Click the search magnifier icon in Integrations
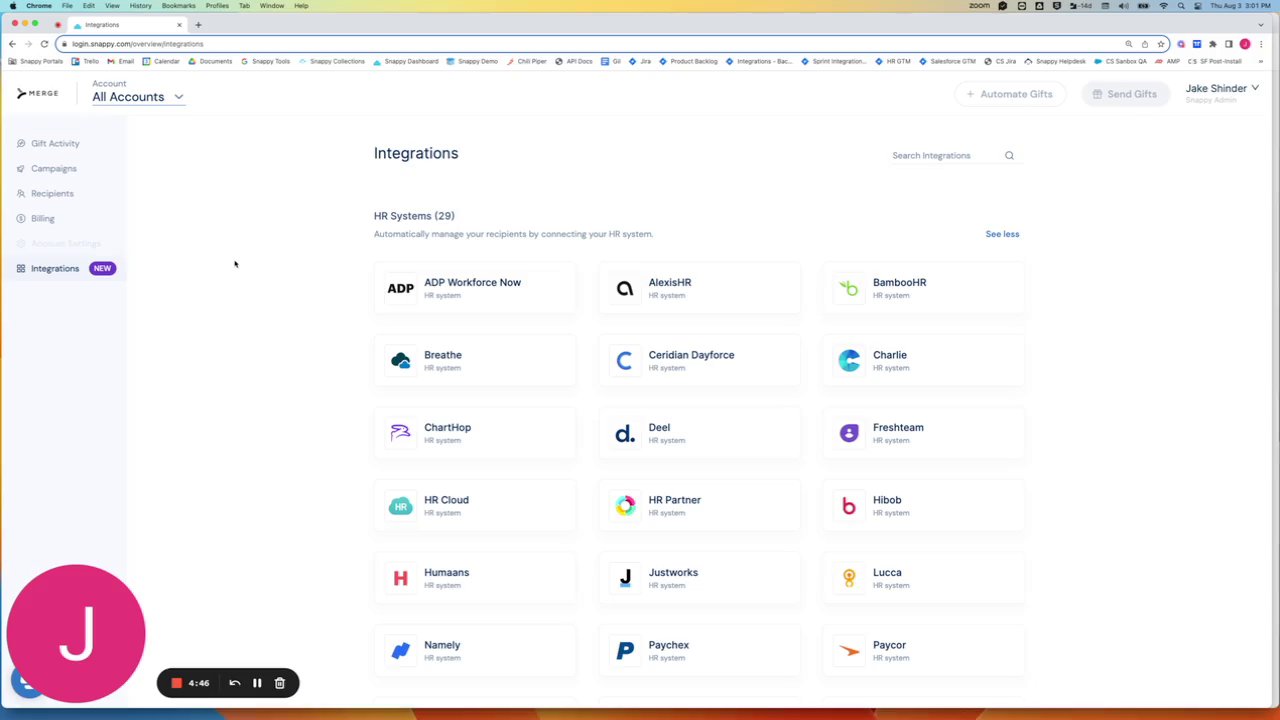 tap(1009, 155)
